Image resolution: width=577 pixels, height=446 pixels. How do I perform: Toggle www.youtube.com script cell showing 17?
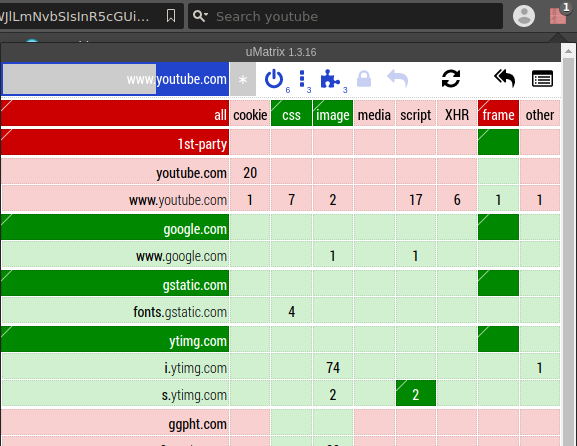tap(416, 198)
